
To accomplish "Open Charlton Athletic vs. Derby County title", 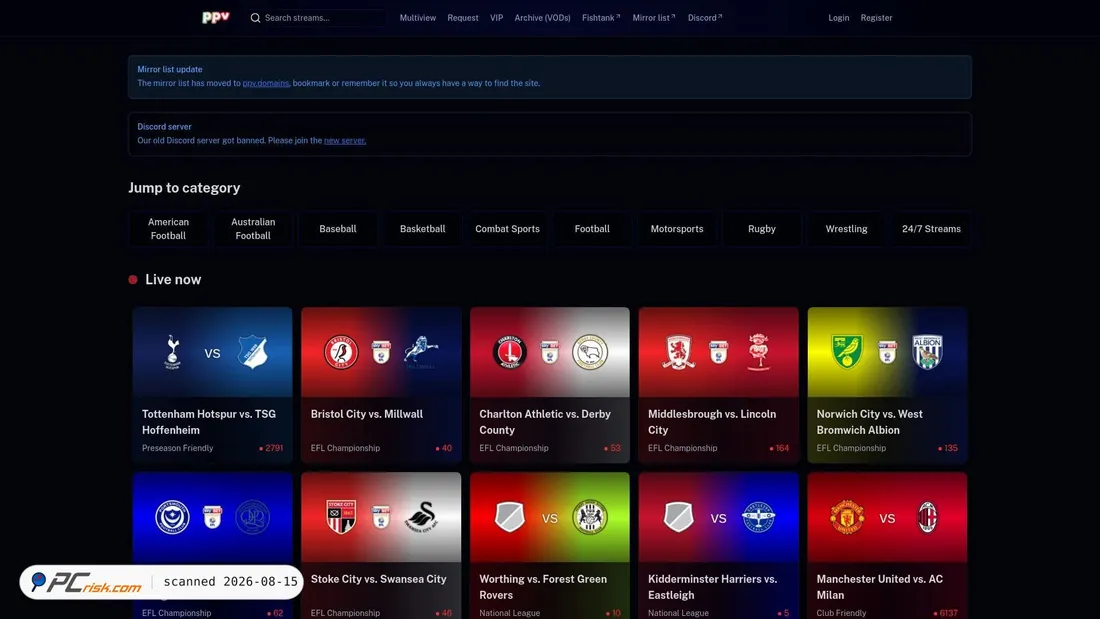I will [545, 422].
